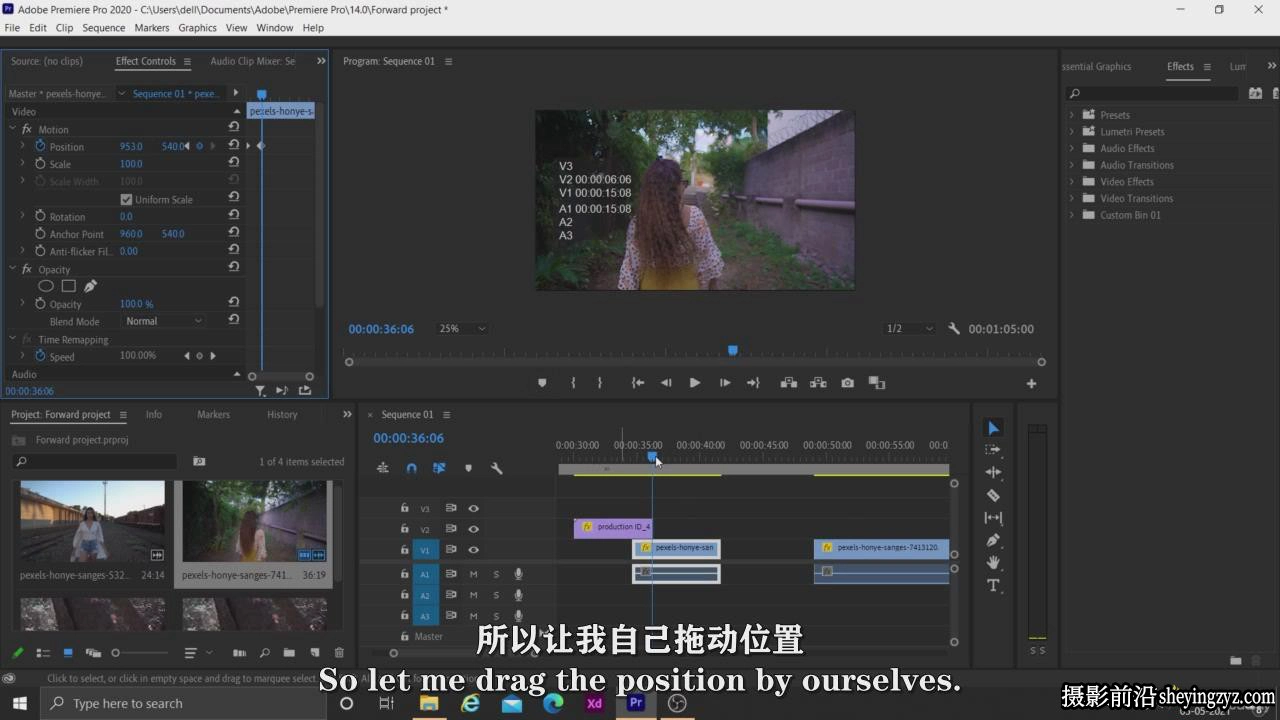The height and width of the screenshot is (720, 1280).
Task: Open the File menu
Action: 12,28
